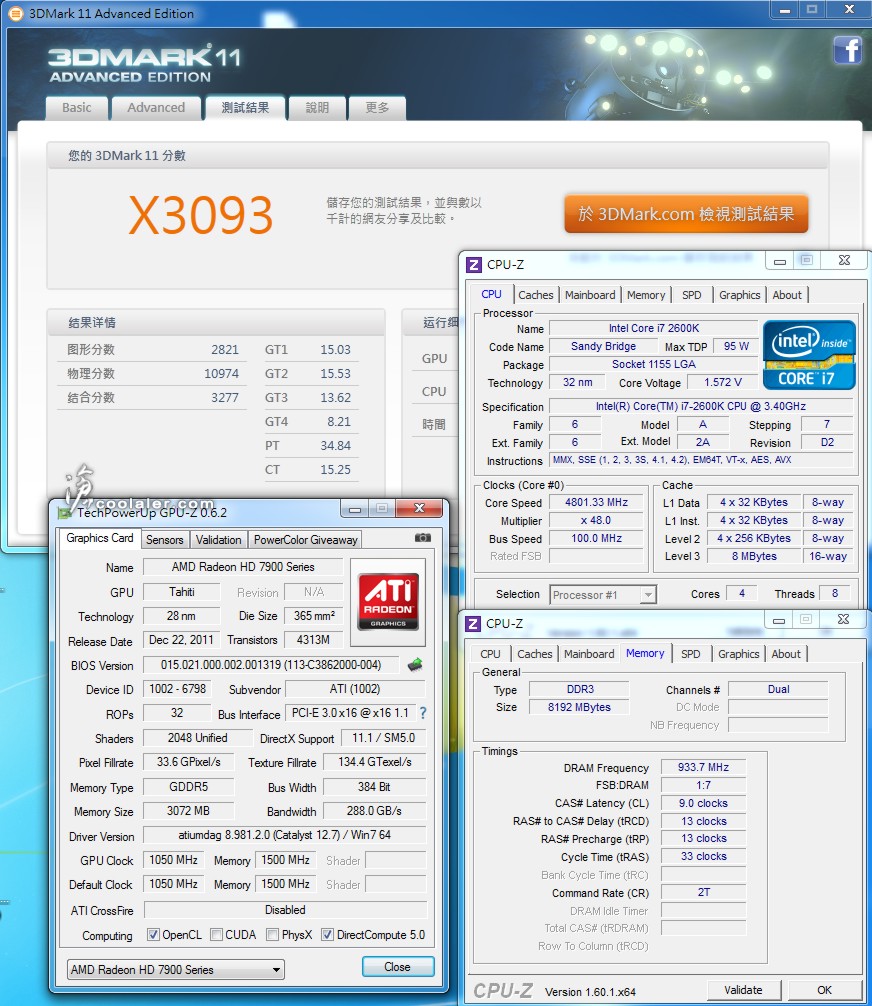Viewport: 872px width, 1006px height.
Task: Click the Release Date value Dec 22, 2011
Action: (x=181, y=640)
